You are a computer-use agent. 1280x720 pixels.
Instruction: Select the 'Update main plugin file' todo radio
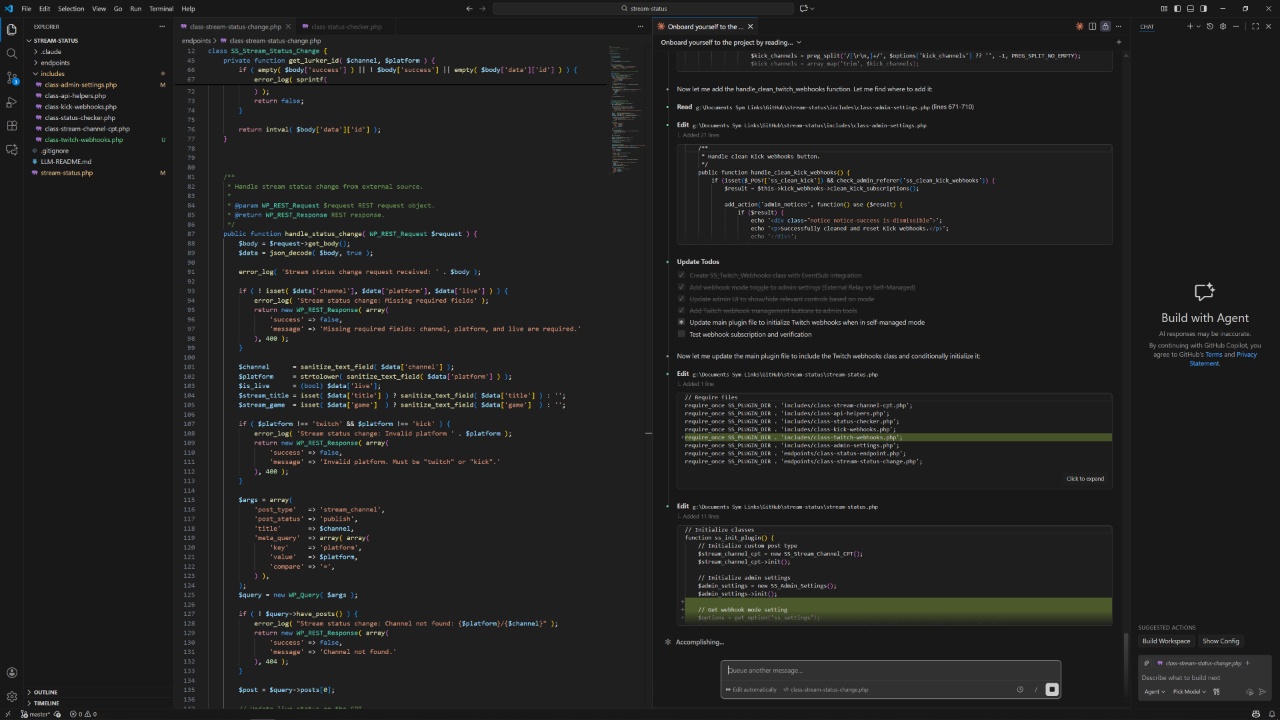coord(681,322)
